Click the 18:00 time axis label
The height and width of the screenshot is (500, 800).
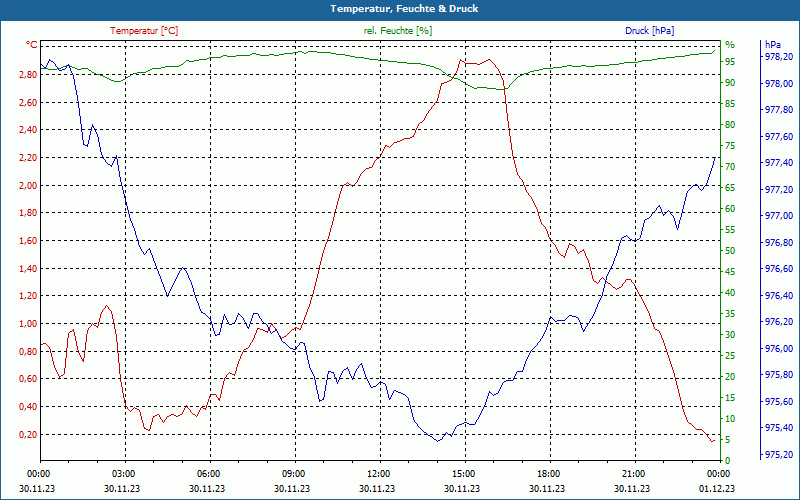click(550, 473)
